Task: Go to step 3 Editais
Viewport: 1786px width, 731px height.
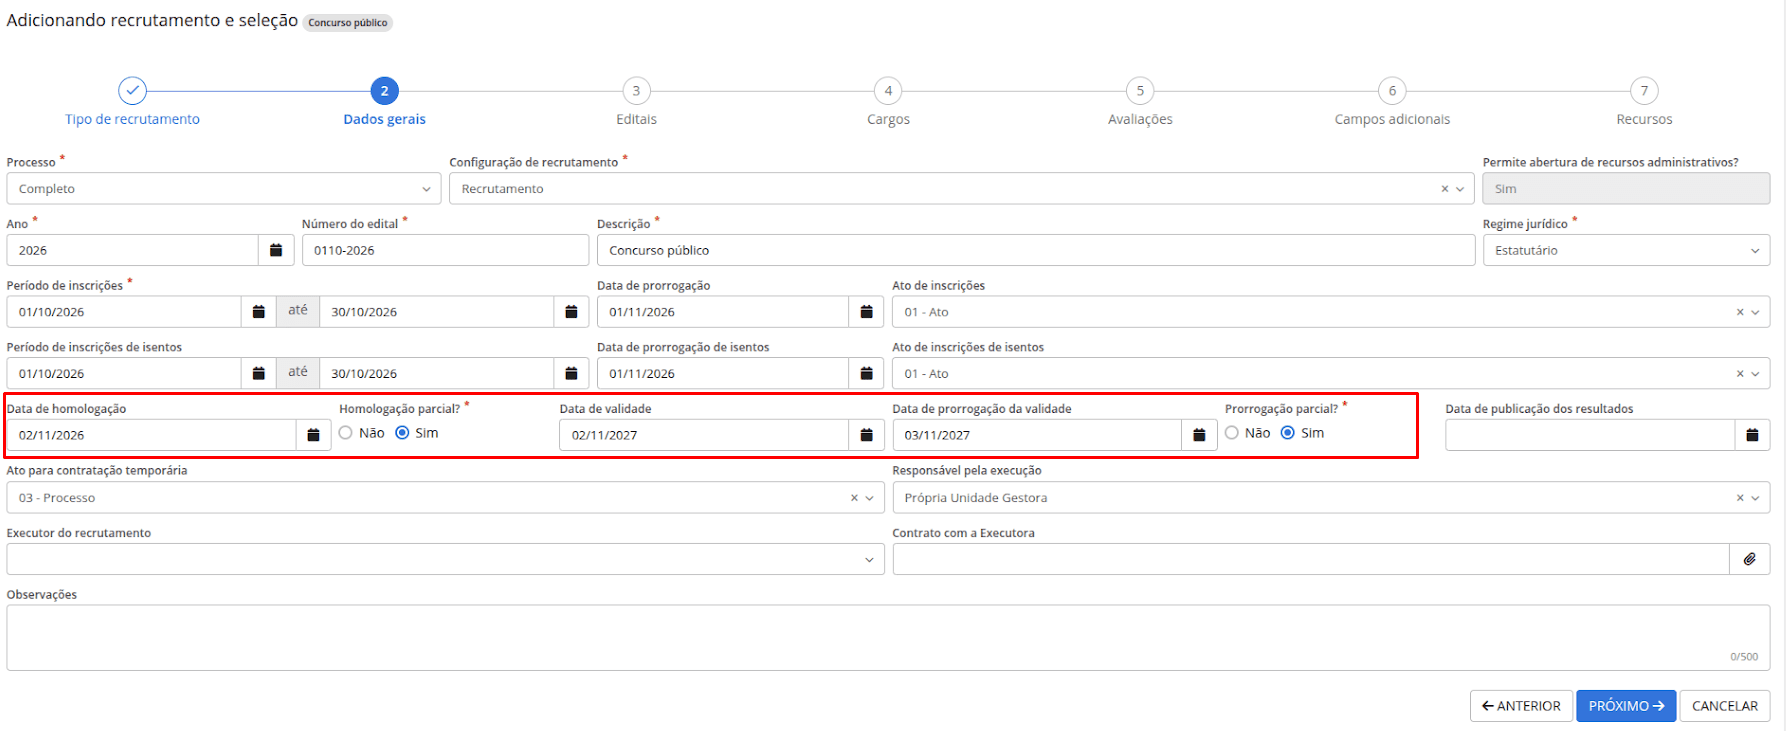Action: pos(636,102)
